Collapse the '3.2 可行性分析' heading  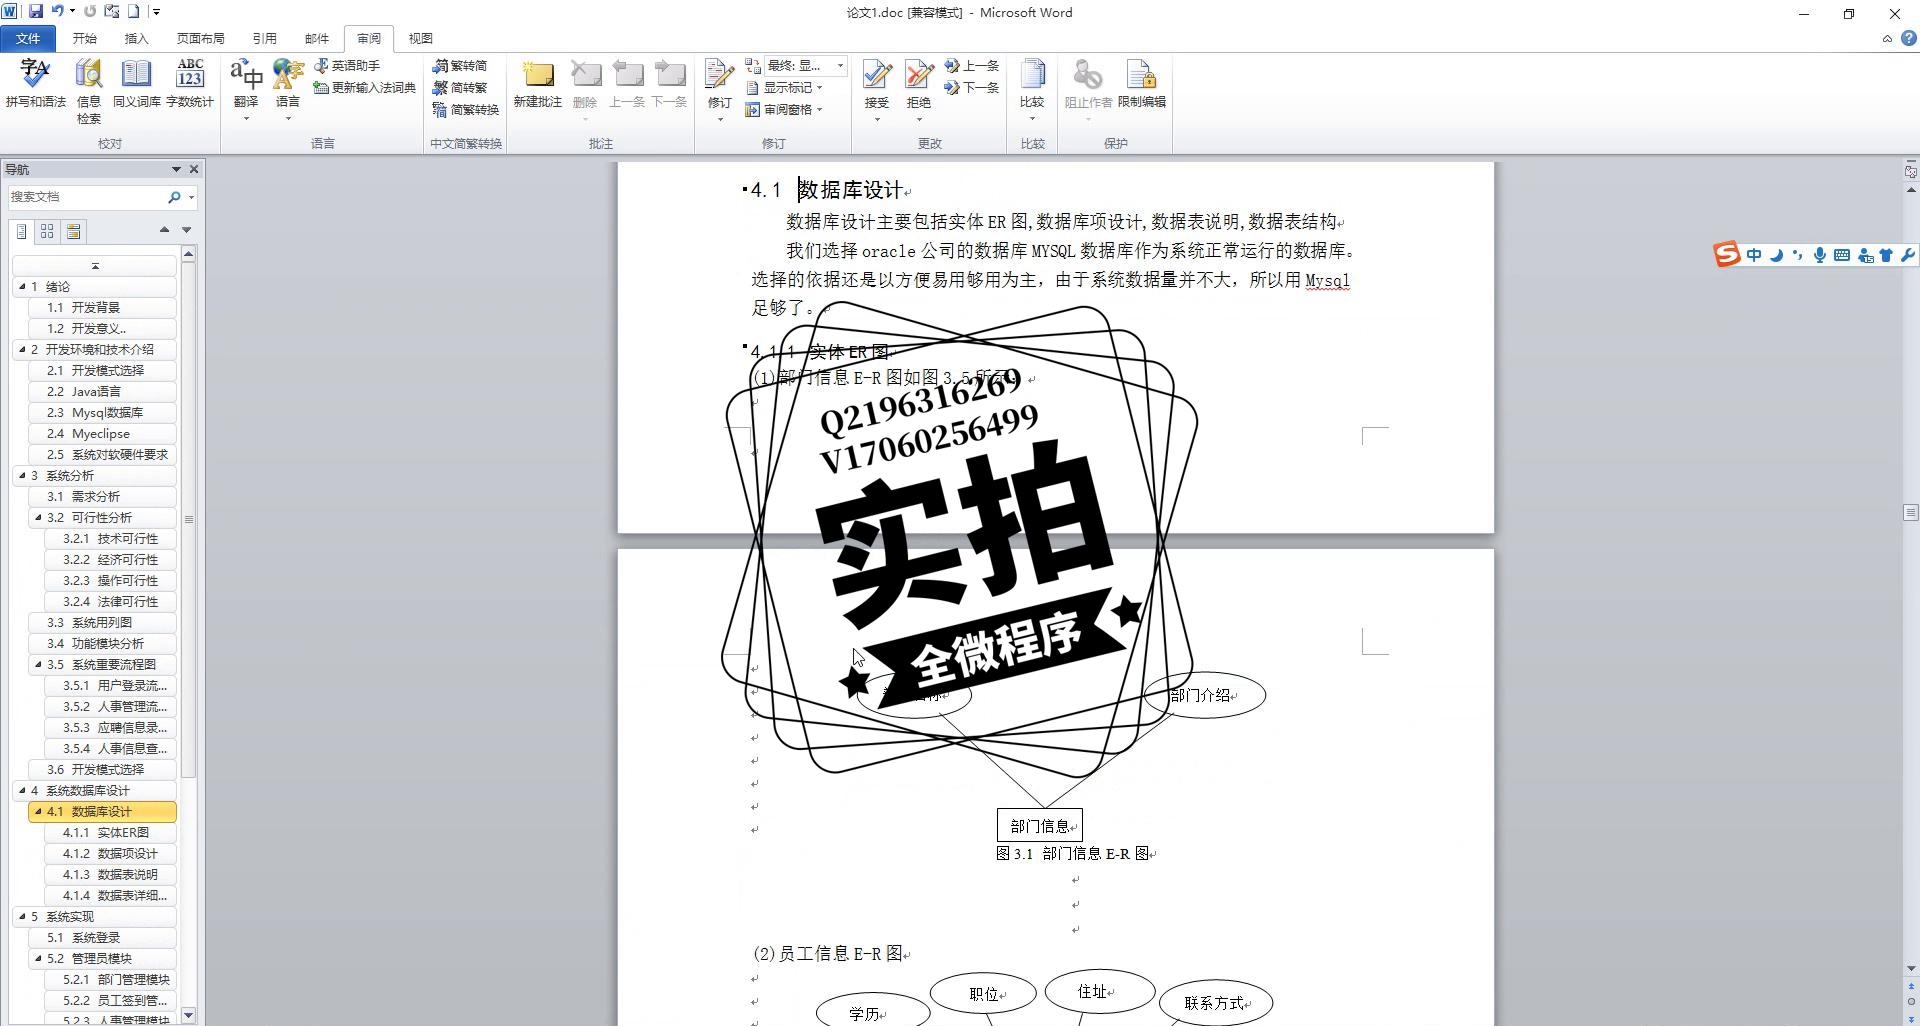coord(38,517)
